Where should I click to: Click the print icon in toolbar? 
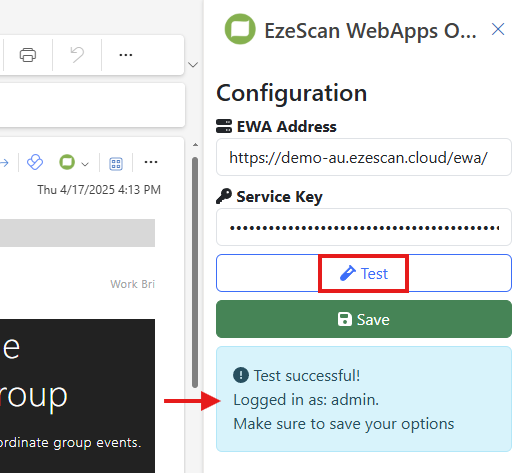28,55
